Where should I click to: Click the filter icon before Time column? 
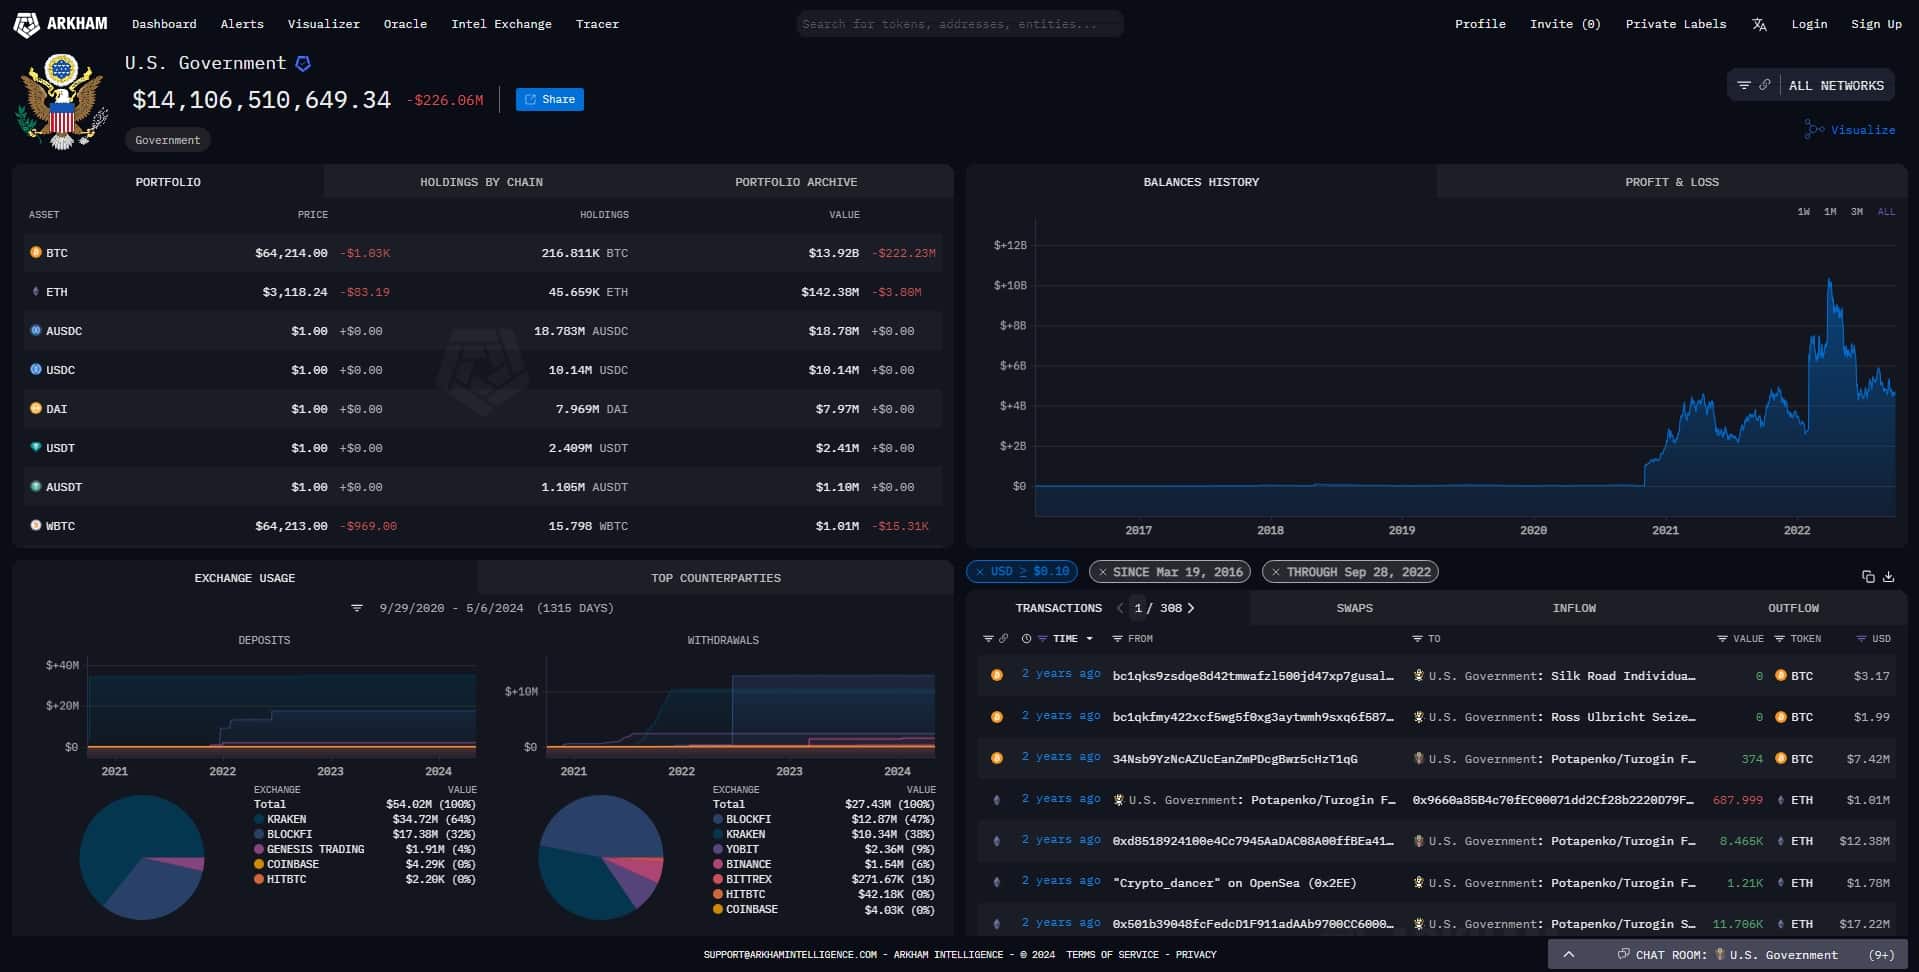click(x=1042, y=639)
